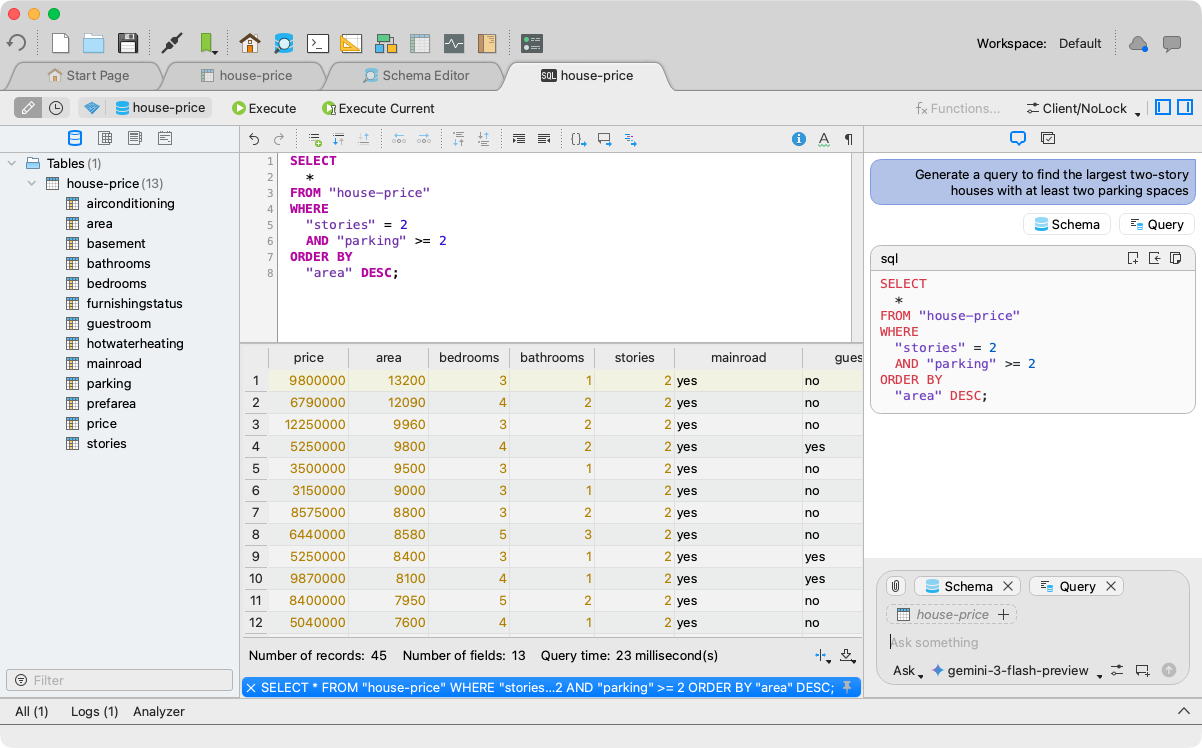Click the Filter field in sidebar
The width and height of the screenshot is (1202, 748).
pos(120,680)
